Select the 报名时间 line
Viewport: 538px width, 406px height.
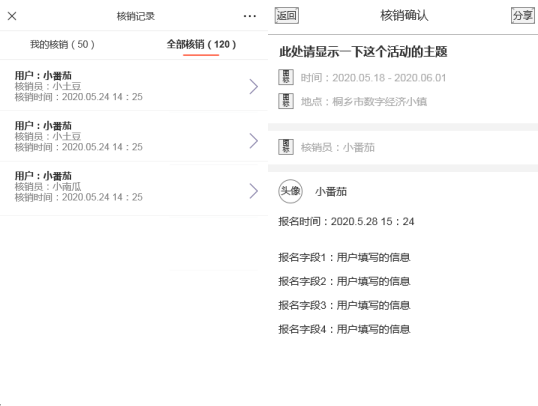(346, 221)
